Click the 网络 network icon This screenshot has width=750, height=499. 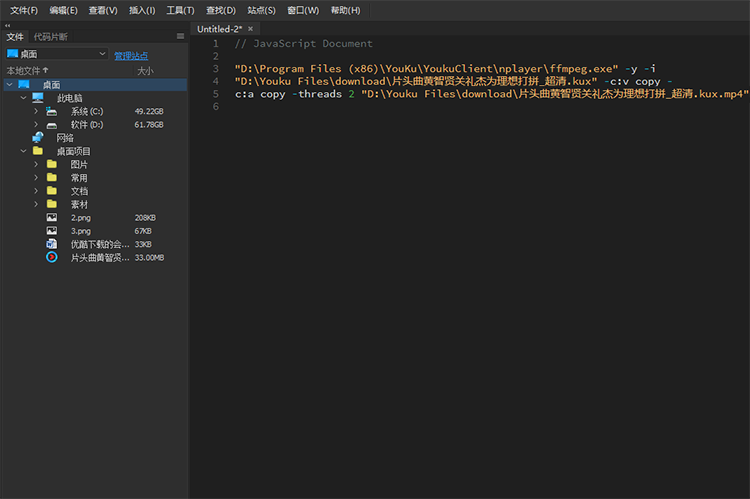38,138
